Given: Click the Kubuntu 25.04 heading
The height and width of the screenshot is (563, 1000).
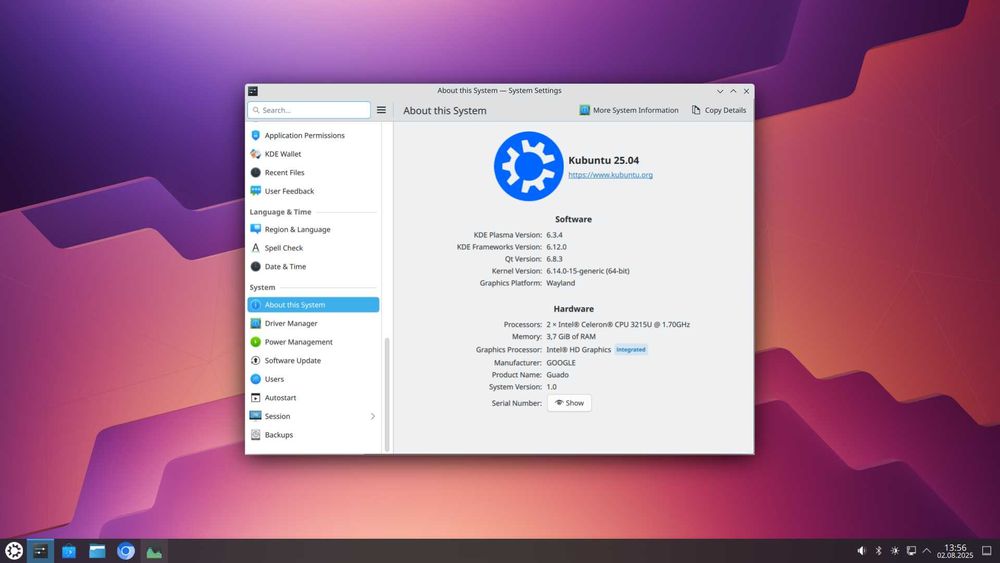Looking at the screenshot, I should click(603, 161).
